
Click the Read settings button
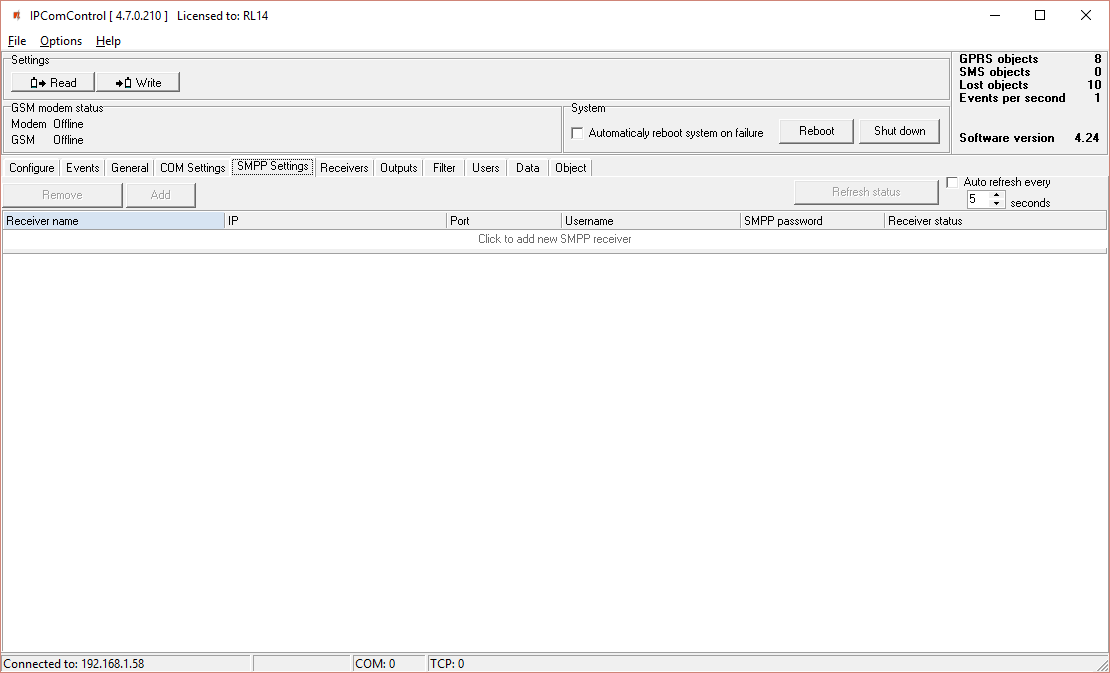tap(53, 83)
